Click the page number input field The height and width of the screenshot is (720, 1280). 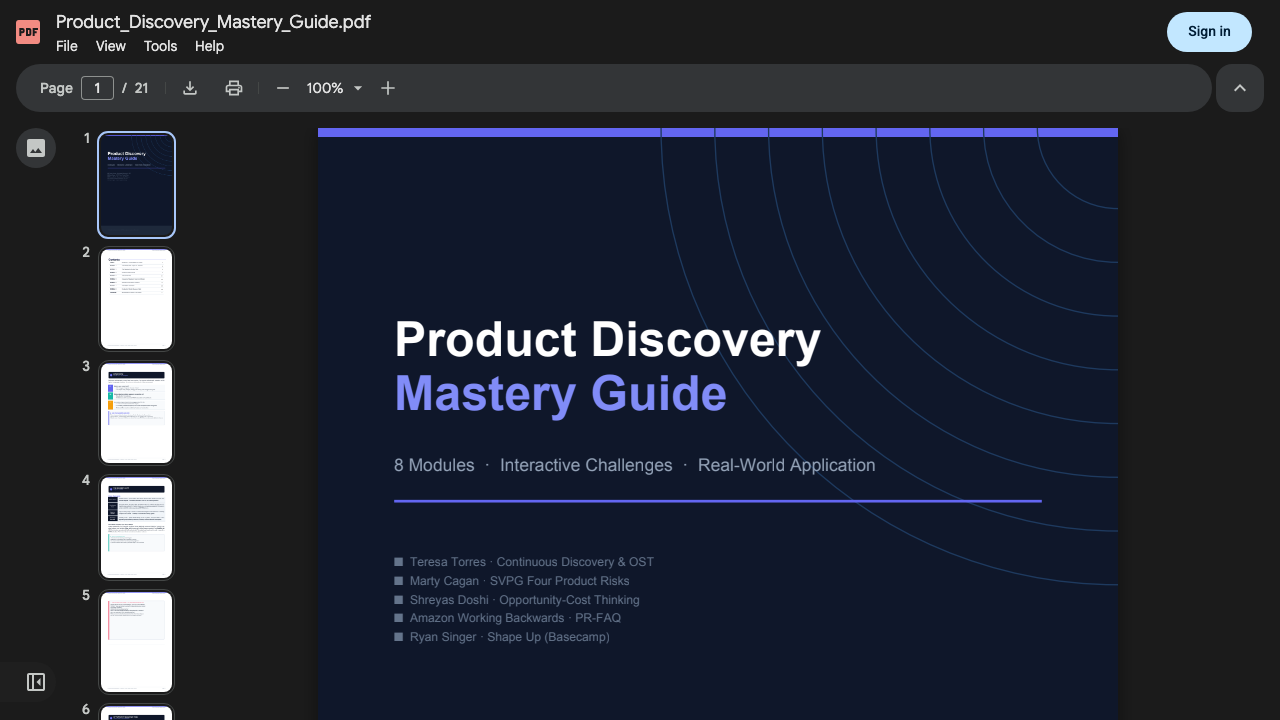(x=97, y=88)
